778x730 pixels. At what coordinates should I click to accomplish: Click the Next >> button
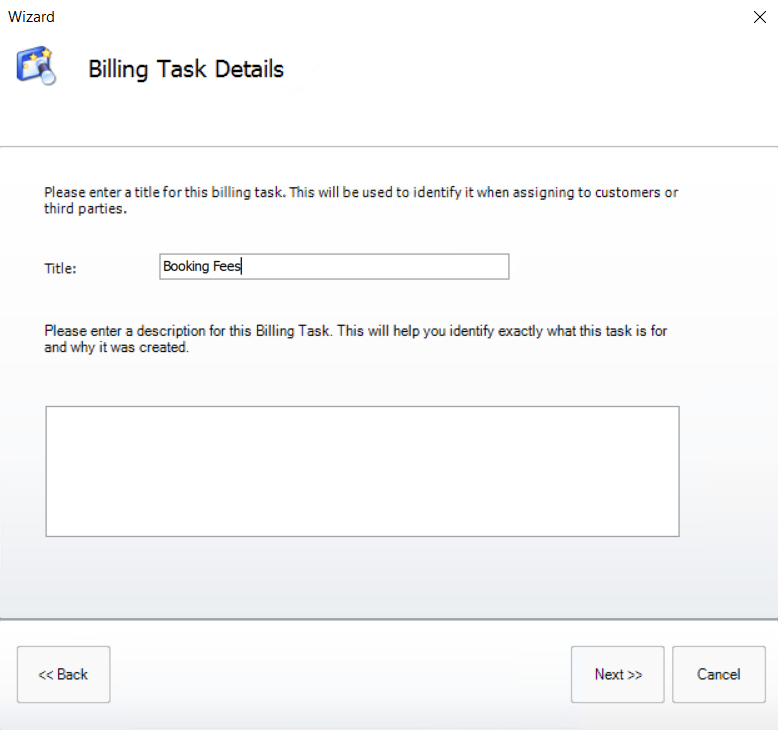tap(617, 674)
